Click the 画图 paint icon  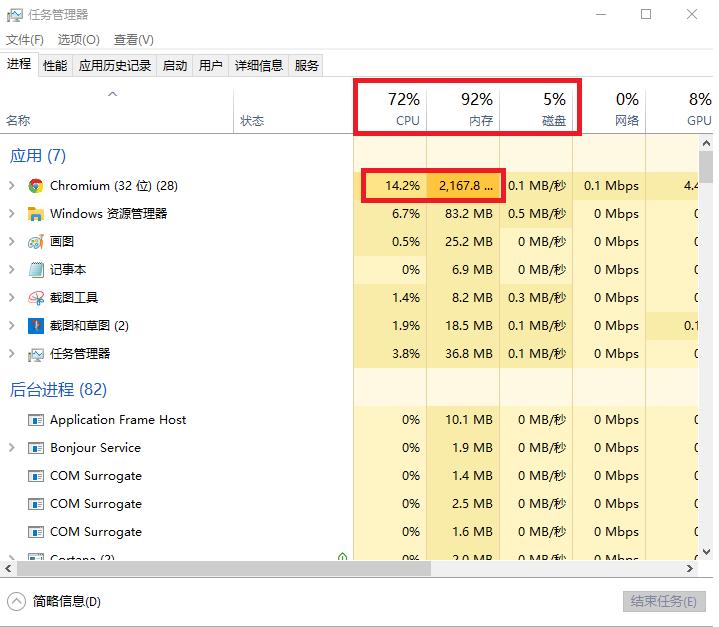pyautogui.click(x=35, y=242)
